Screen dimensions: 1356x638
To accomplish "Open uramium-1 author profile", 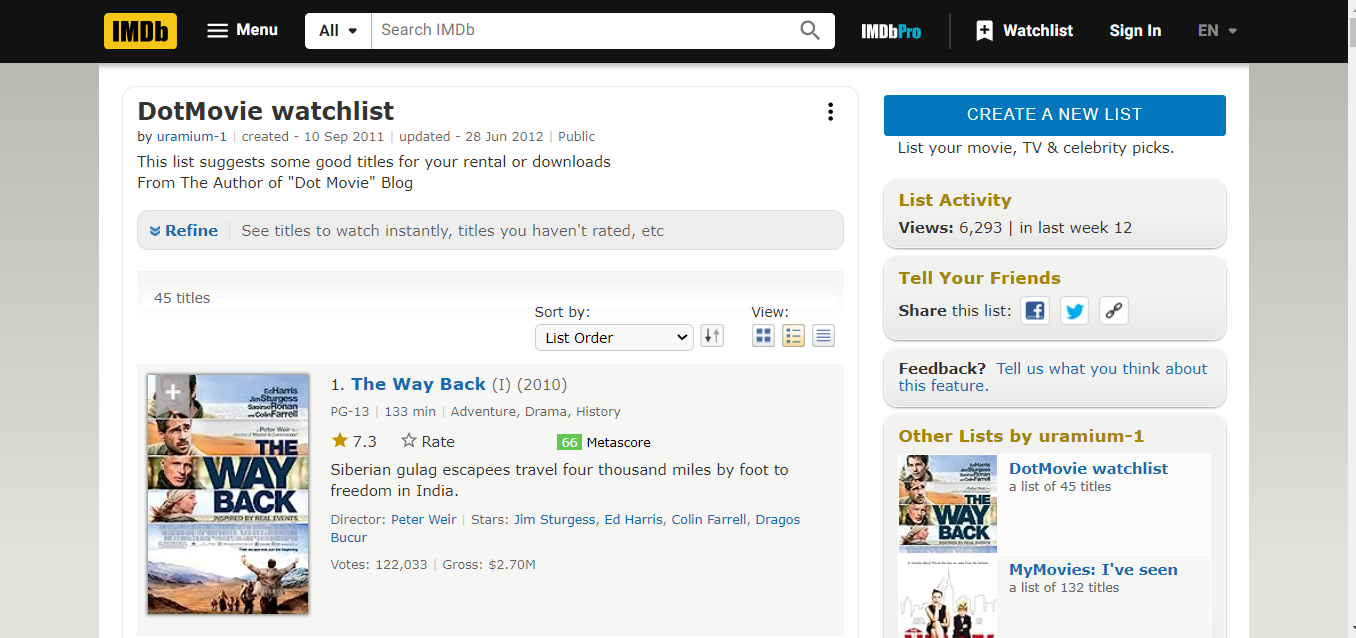I will [x=190, y=137].
